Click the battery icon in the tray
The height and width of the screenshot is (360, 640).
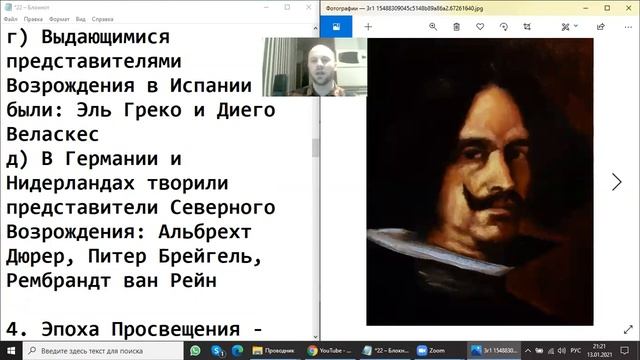click(x=539, y=351)
